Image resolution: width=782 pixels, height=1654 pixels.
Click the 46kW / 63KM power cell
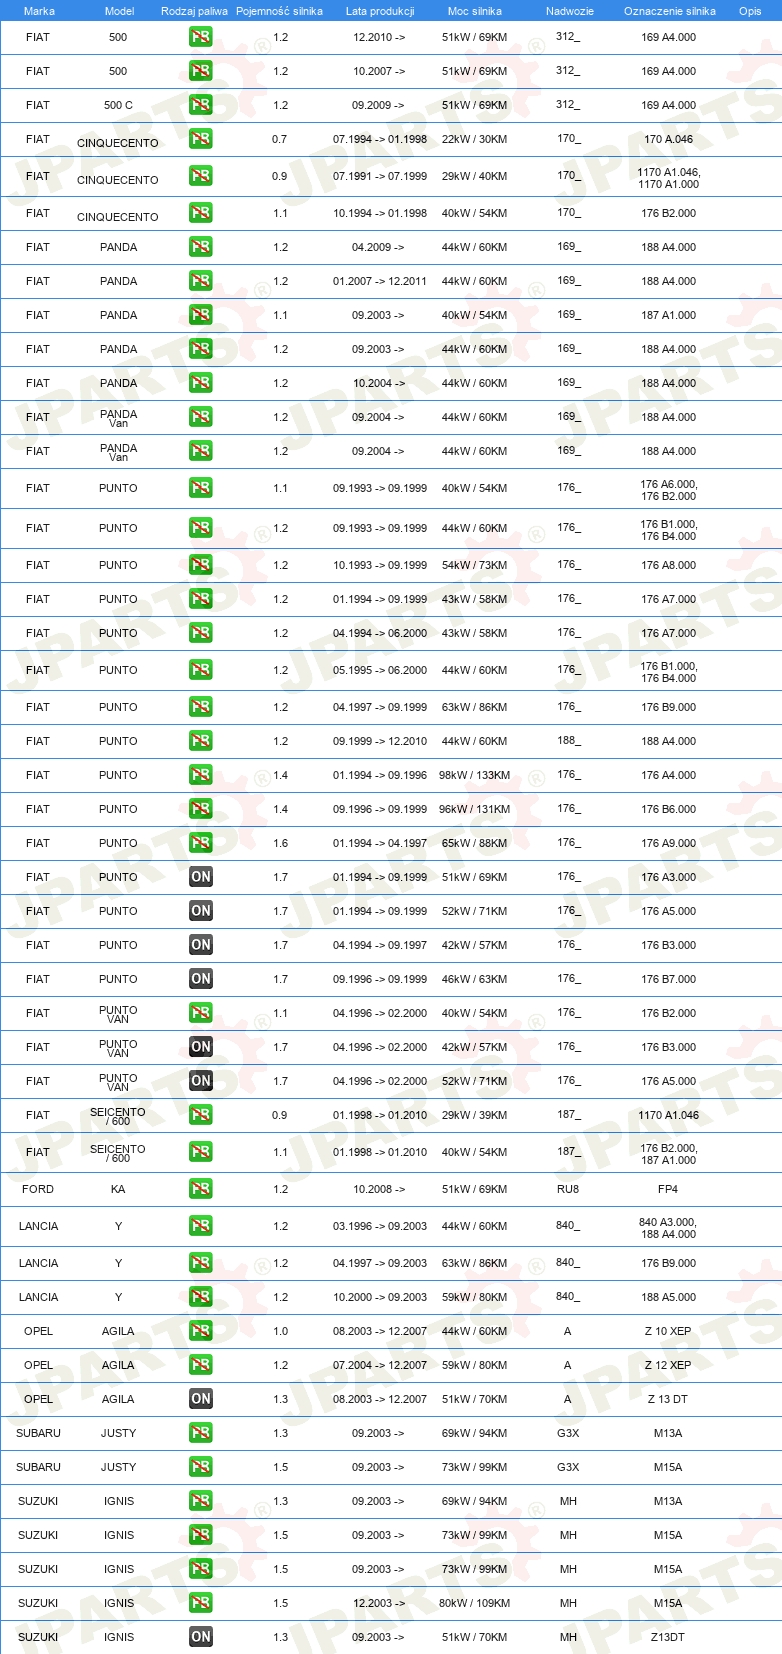point(475,979)
